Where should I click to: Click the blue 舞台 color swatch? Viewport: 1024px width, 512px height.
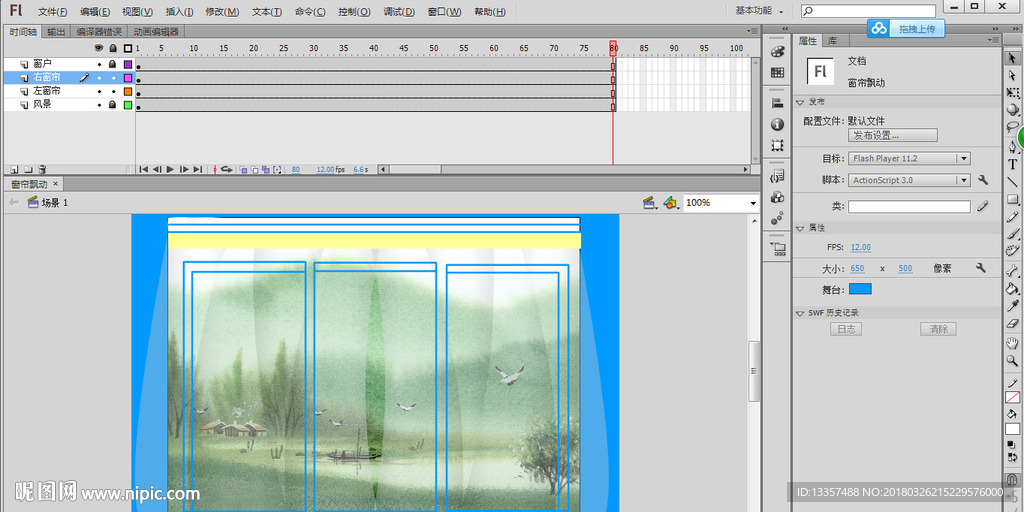click(860, 289)
